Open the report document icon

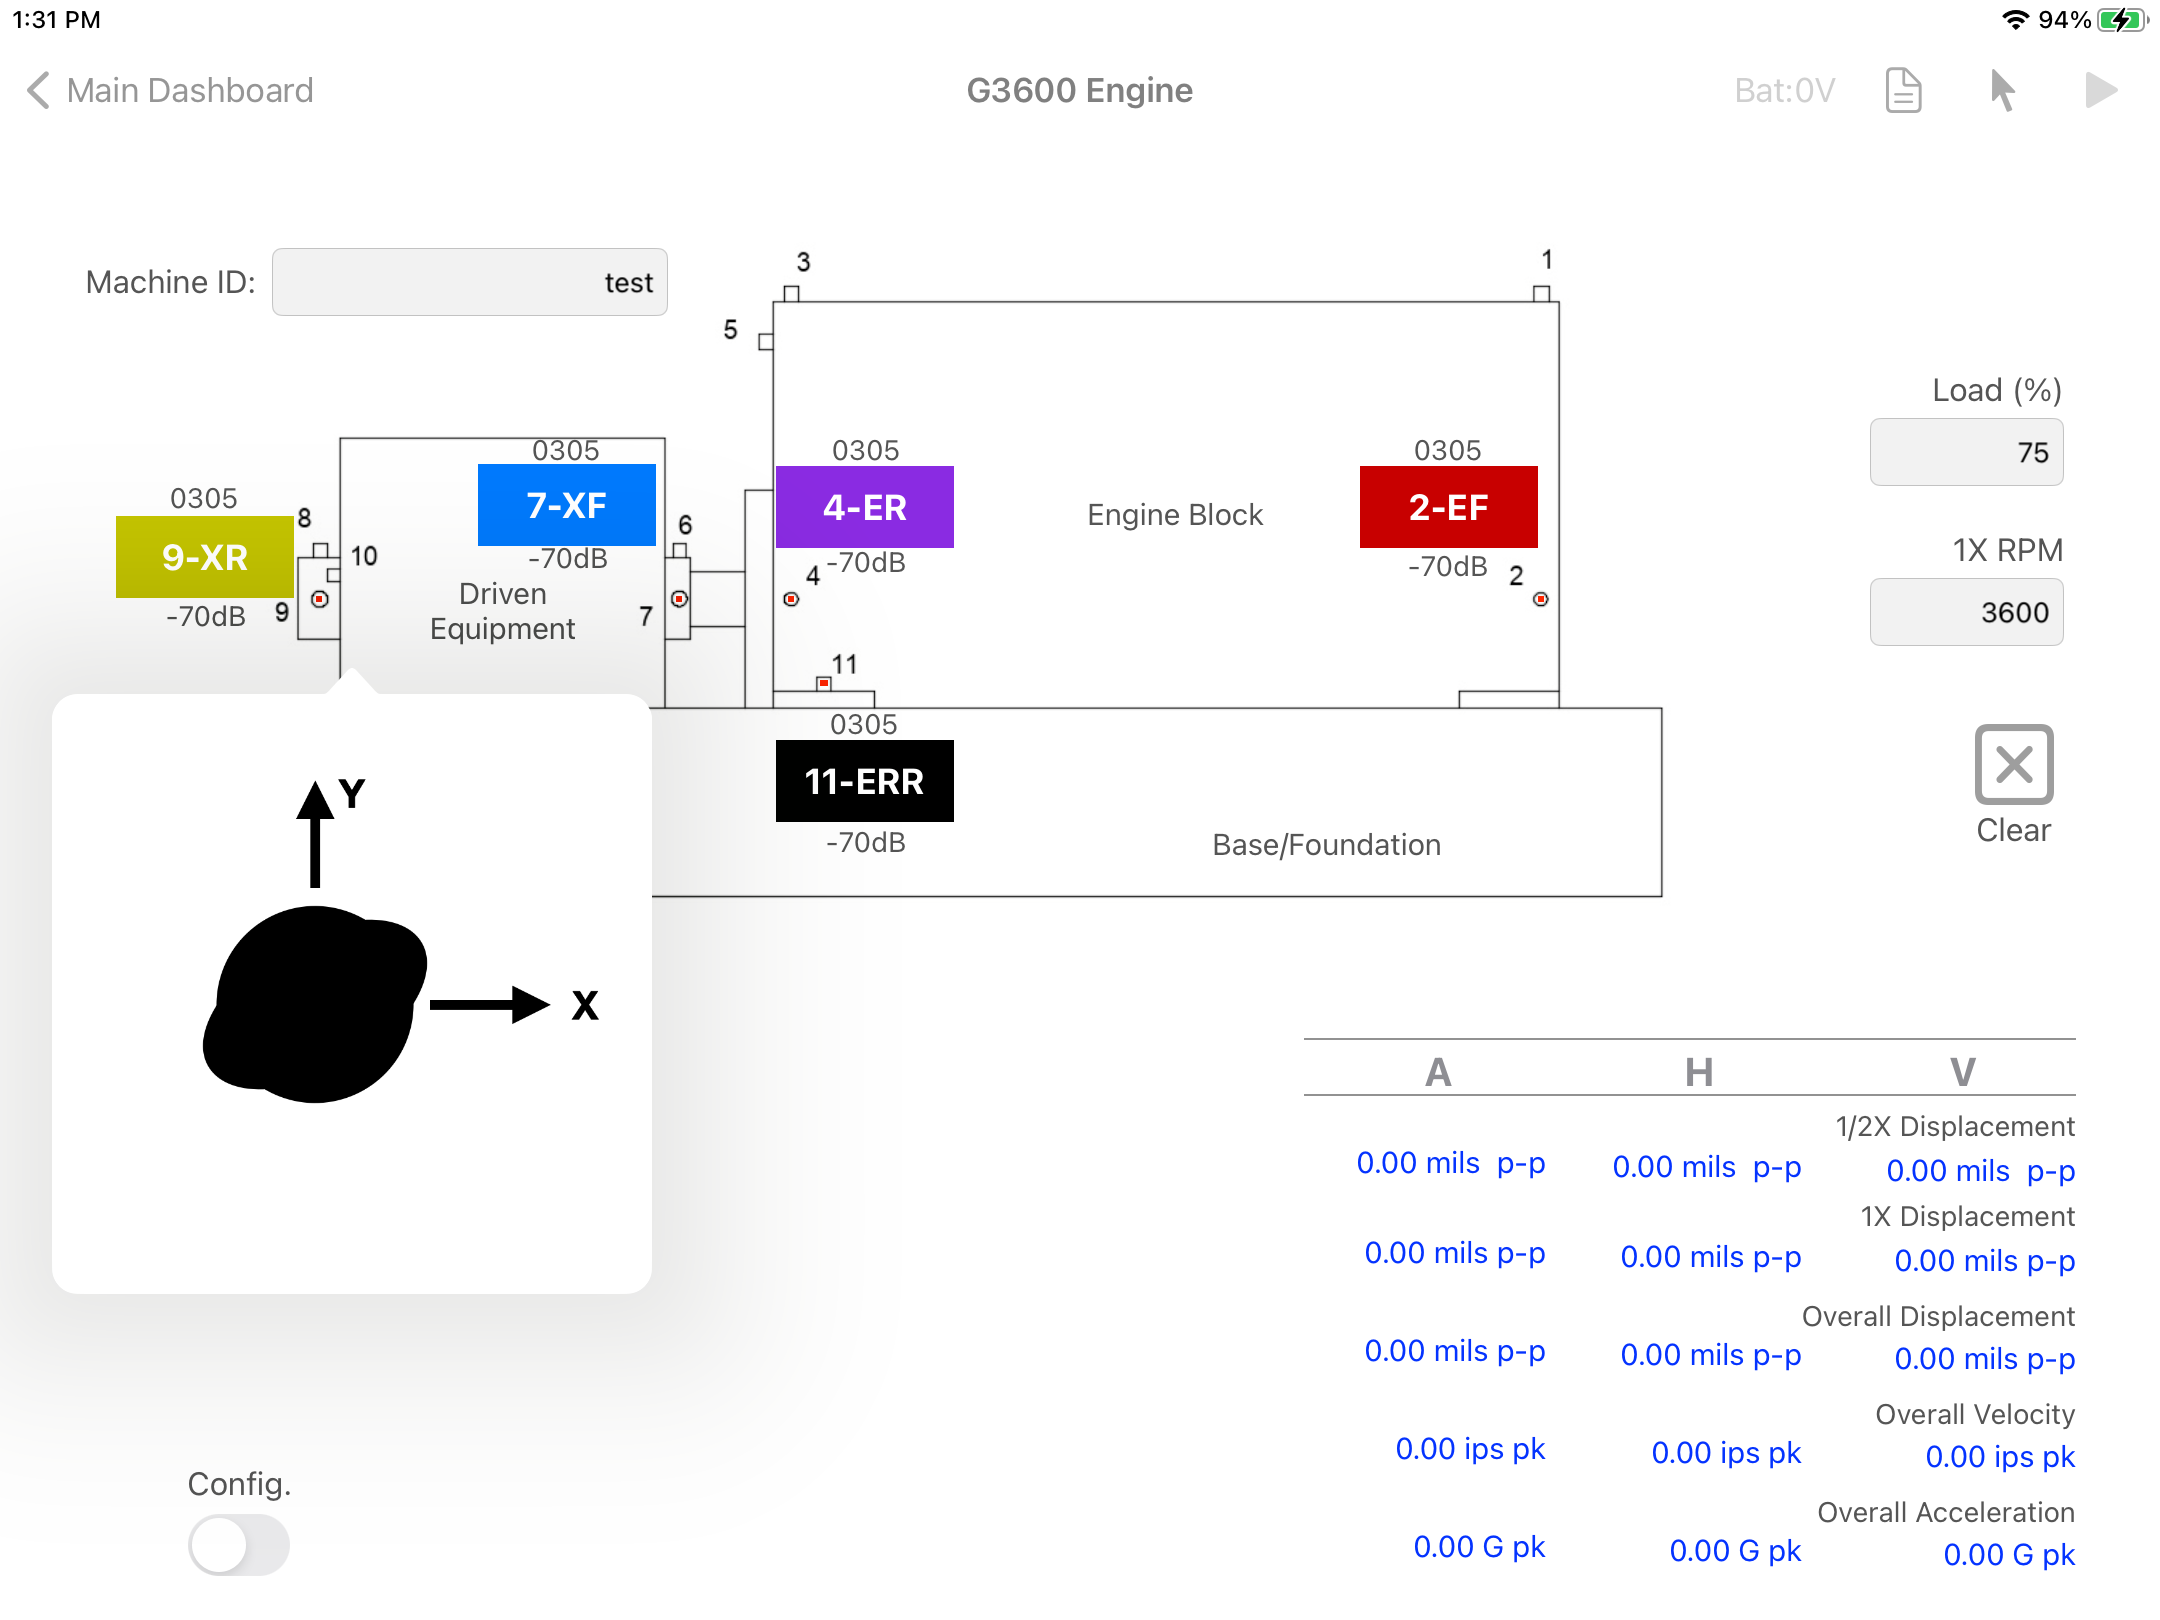1903,91
